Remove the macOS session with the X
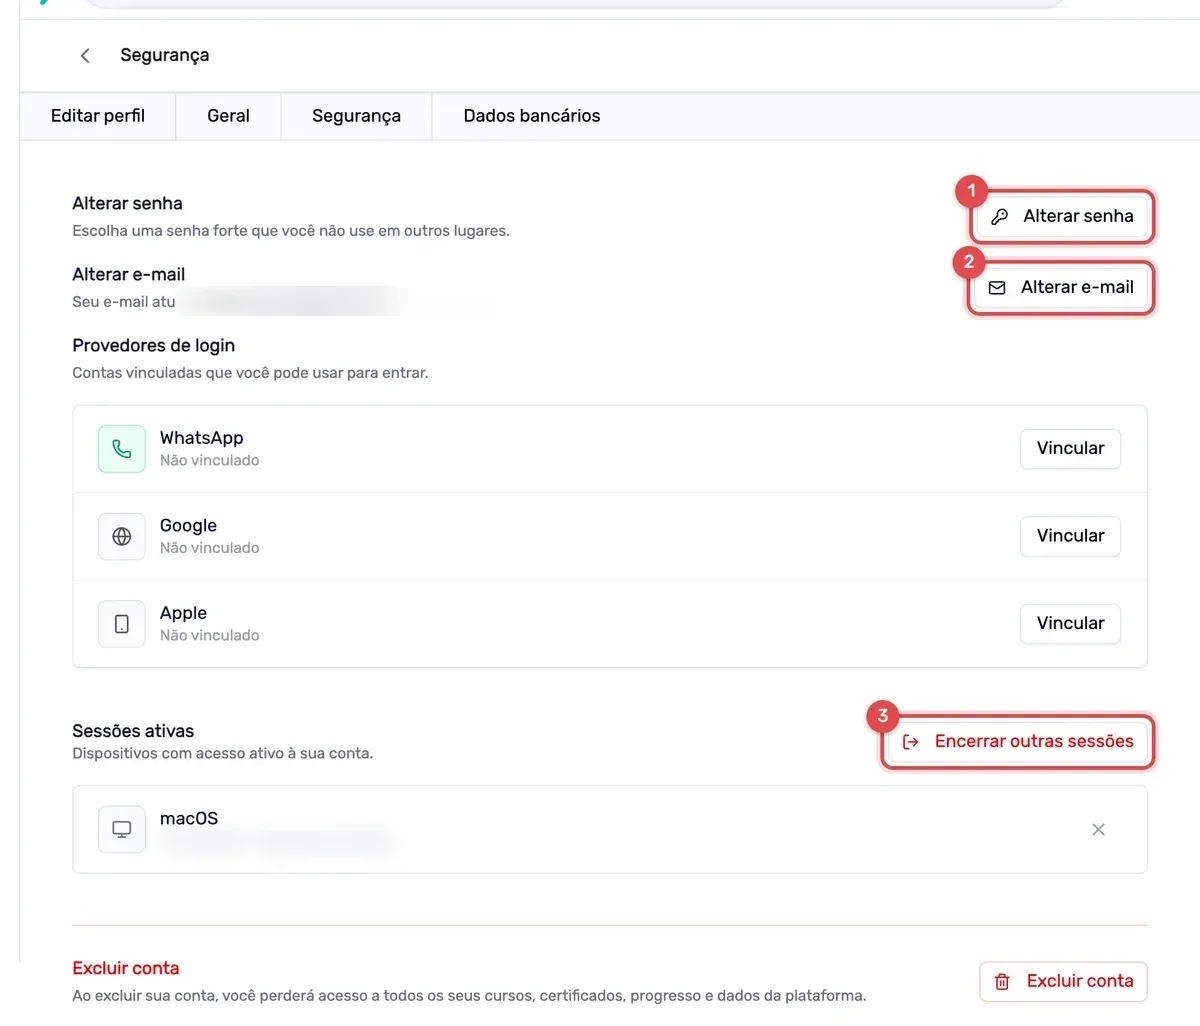Screen dimensions: 1200x1026 click(1098, 829)
